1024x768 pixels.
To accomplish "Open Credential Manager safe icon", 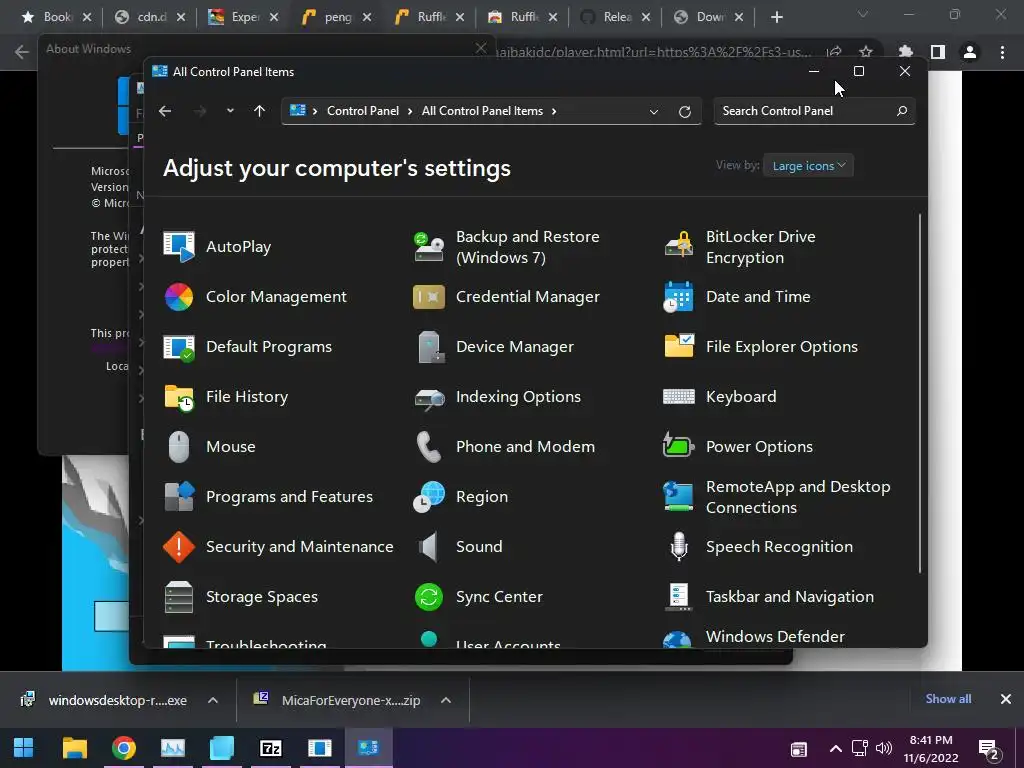I will point(428,296).
